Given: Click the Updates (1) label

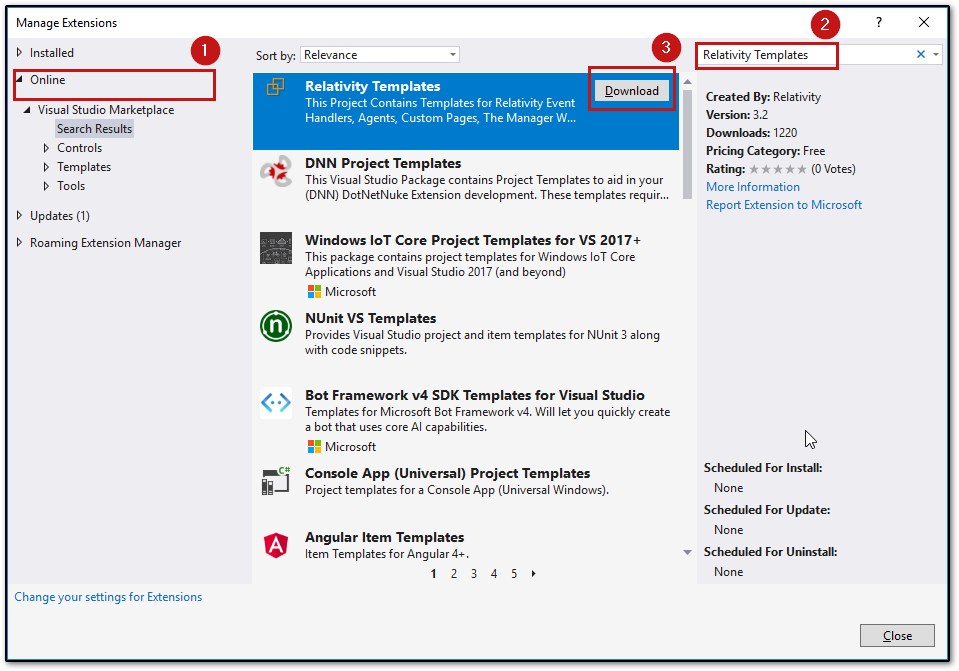Looking at the screenshot, I should 60,216.
